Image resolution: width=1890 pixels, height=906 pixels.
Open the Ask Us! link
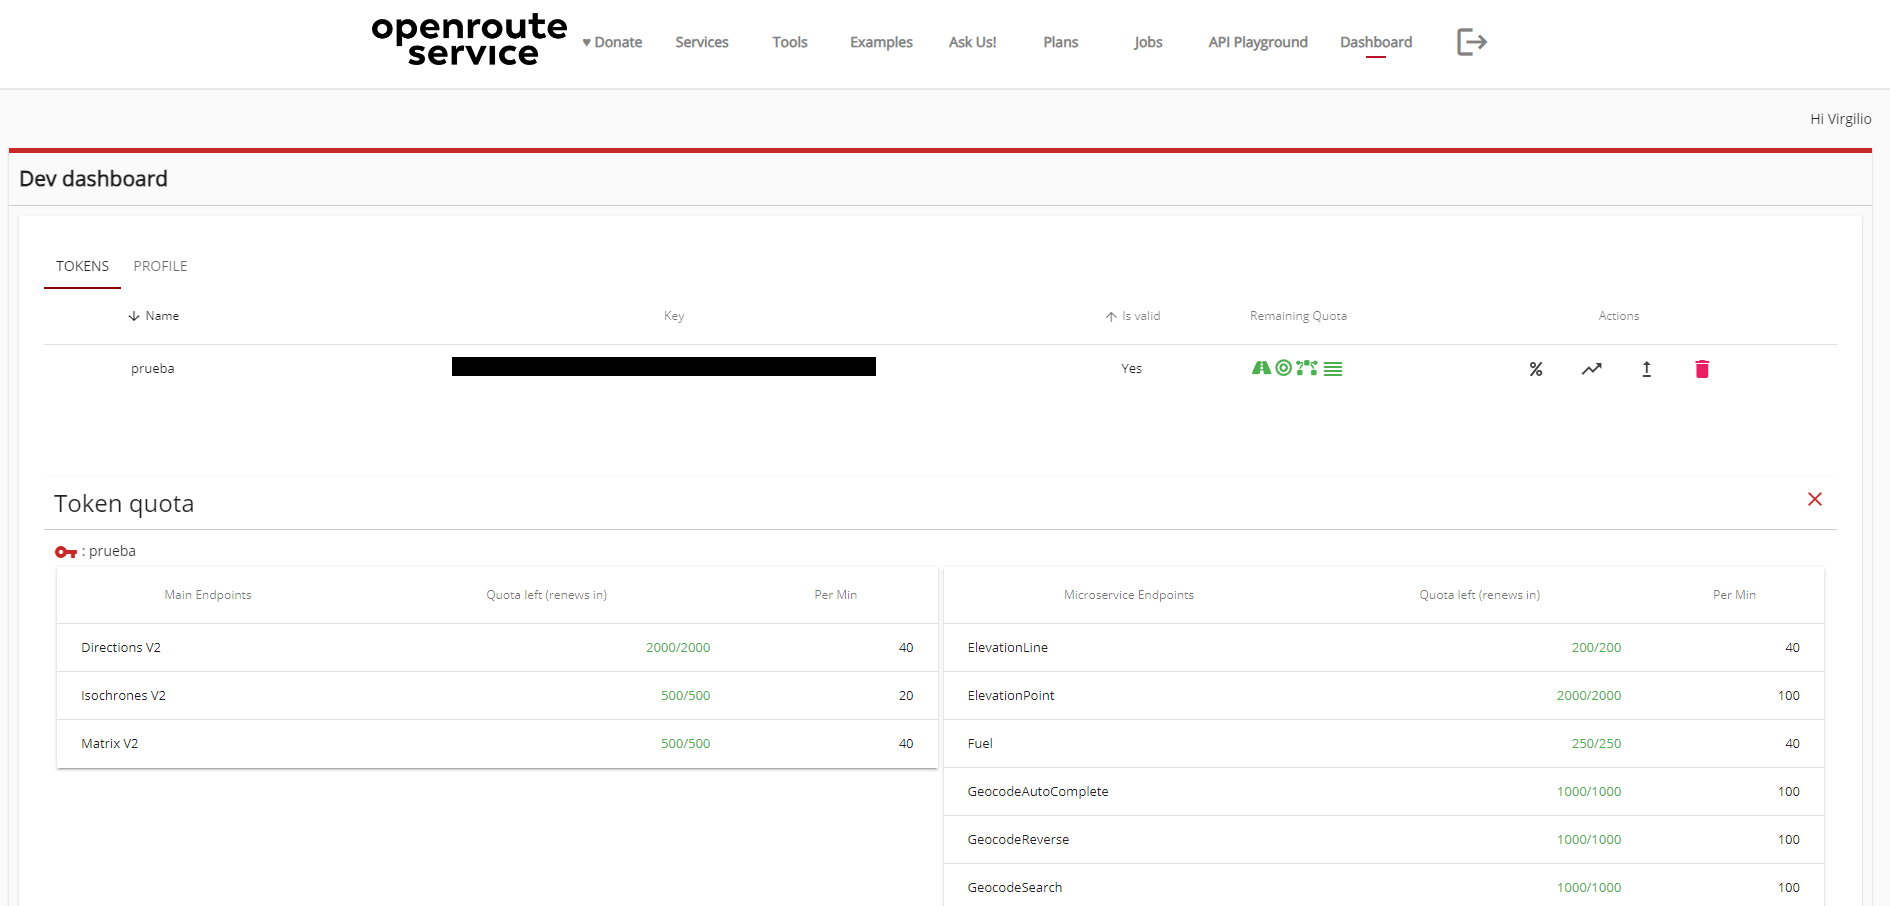[973, 42]
